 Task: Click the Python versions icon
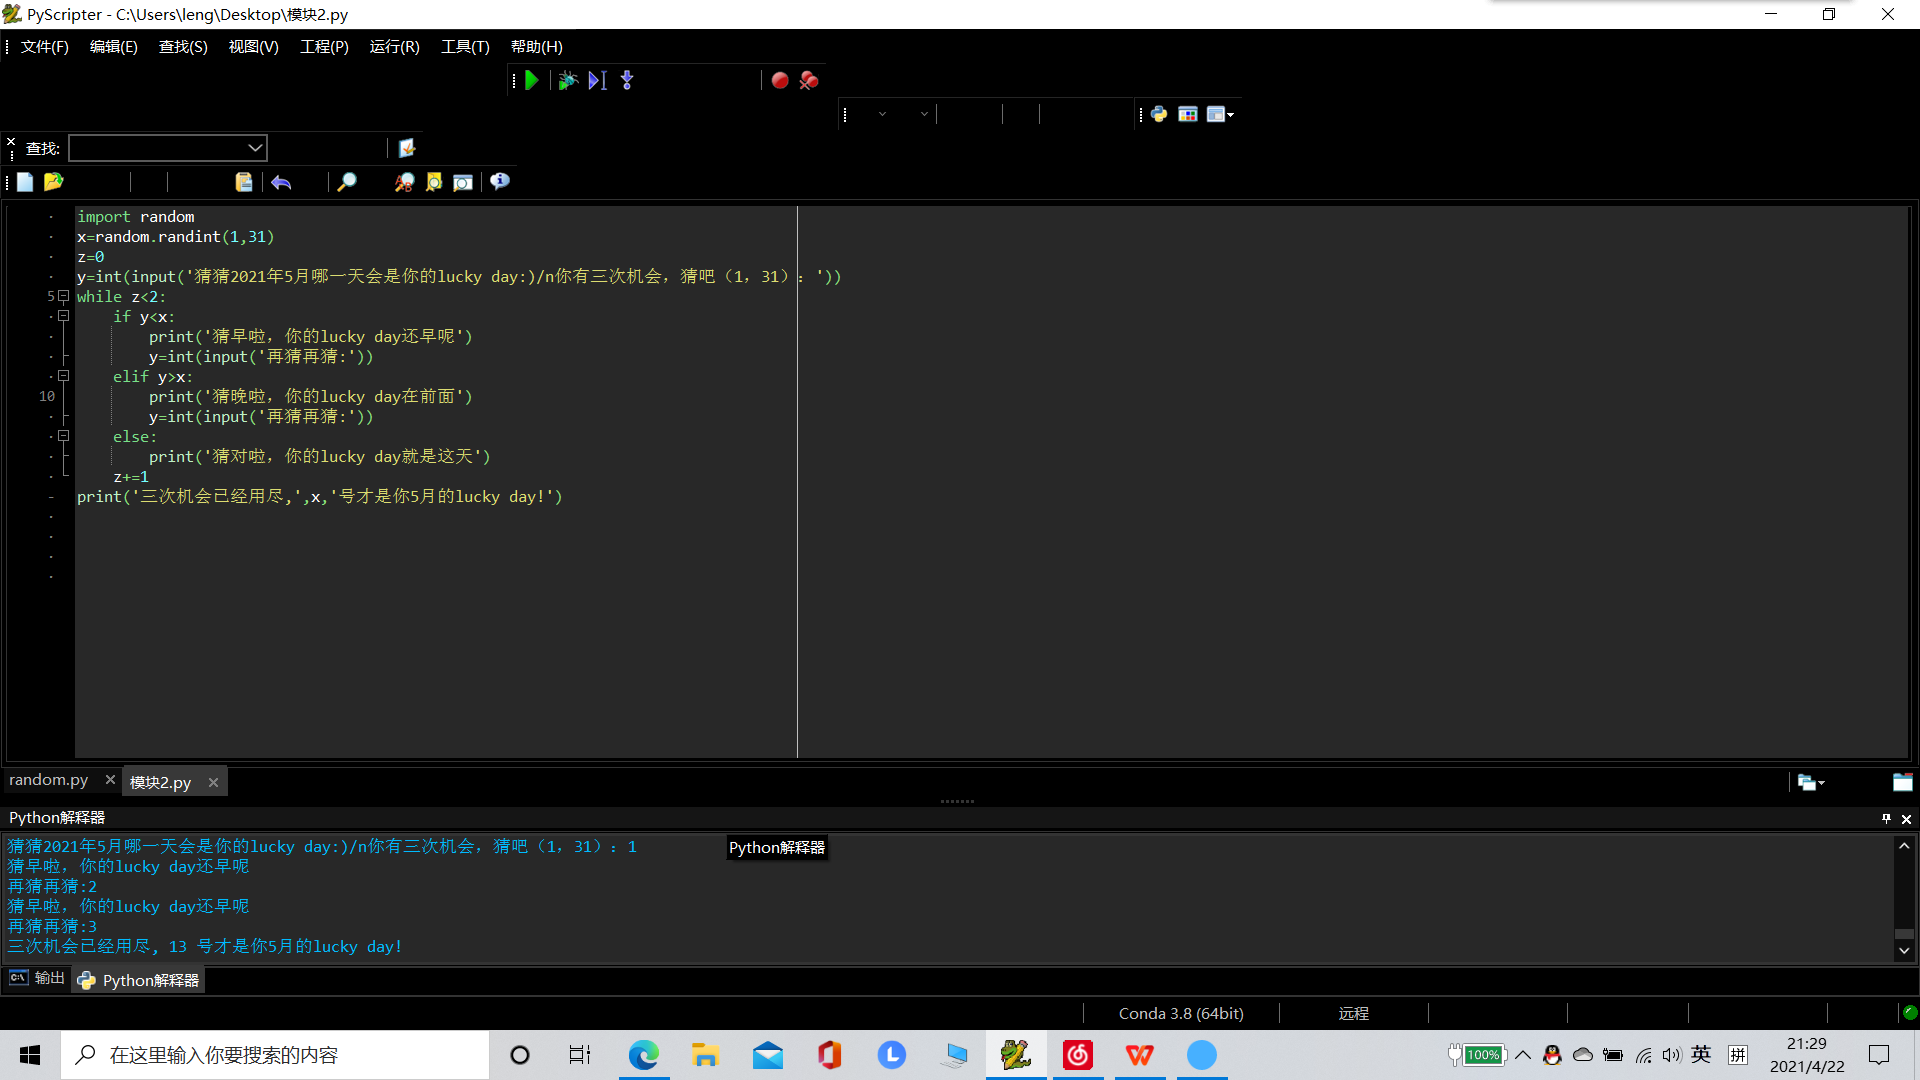1159,114
